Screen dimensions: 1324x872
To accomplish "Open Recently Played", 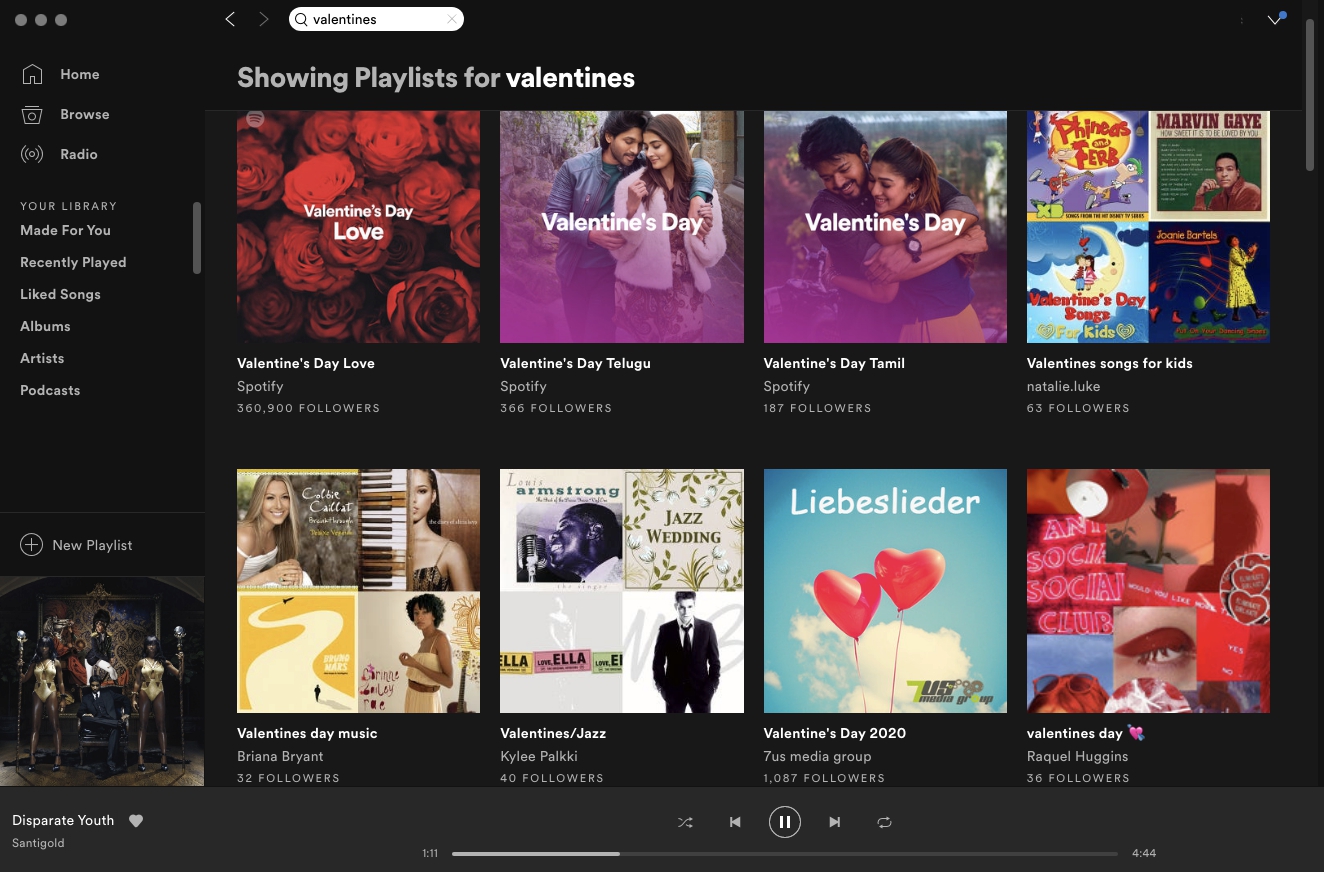I will pos(73,262).
